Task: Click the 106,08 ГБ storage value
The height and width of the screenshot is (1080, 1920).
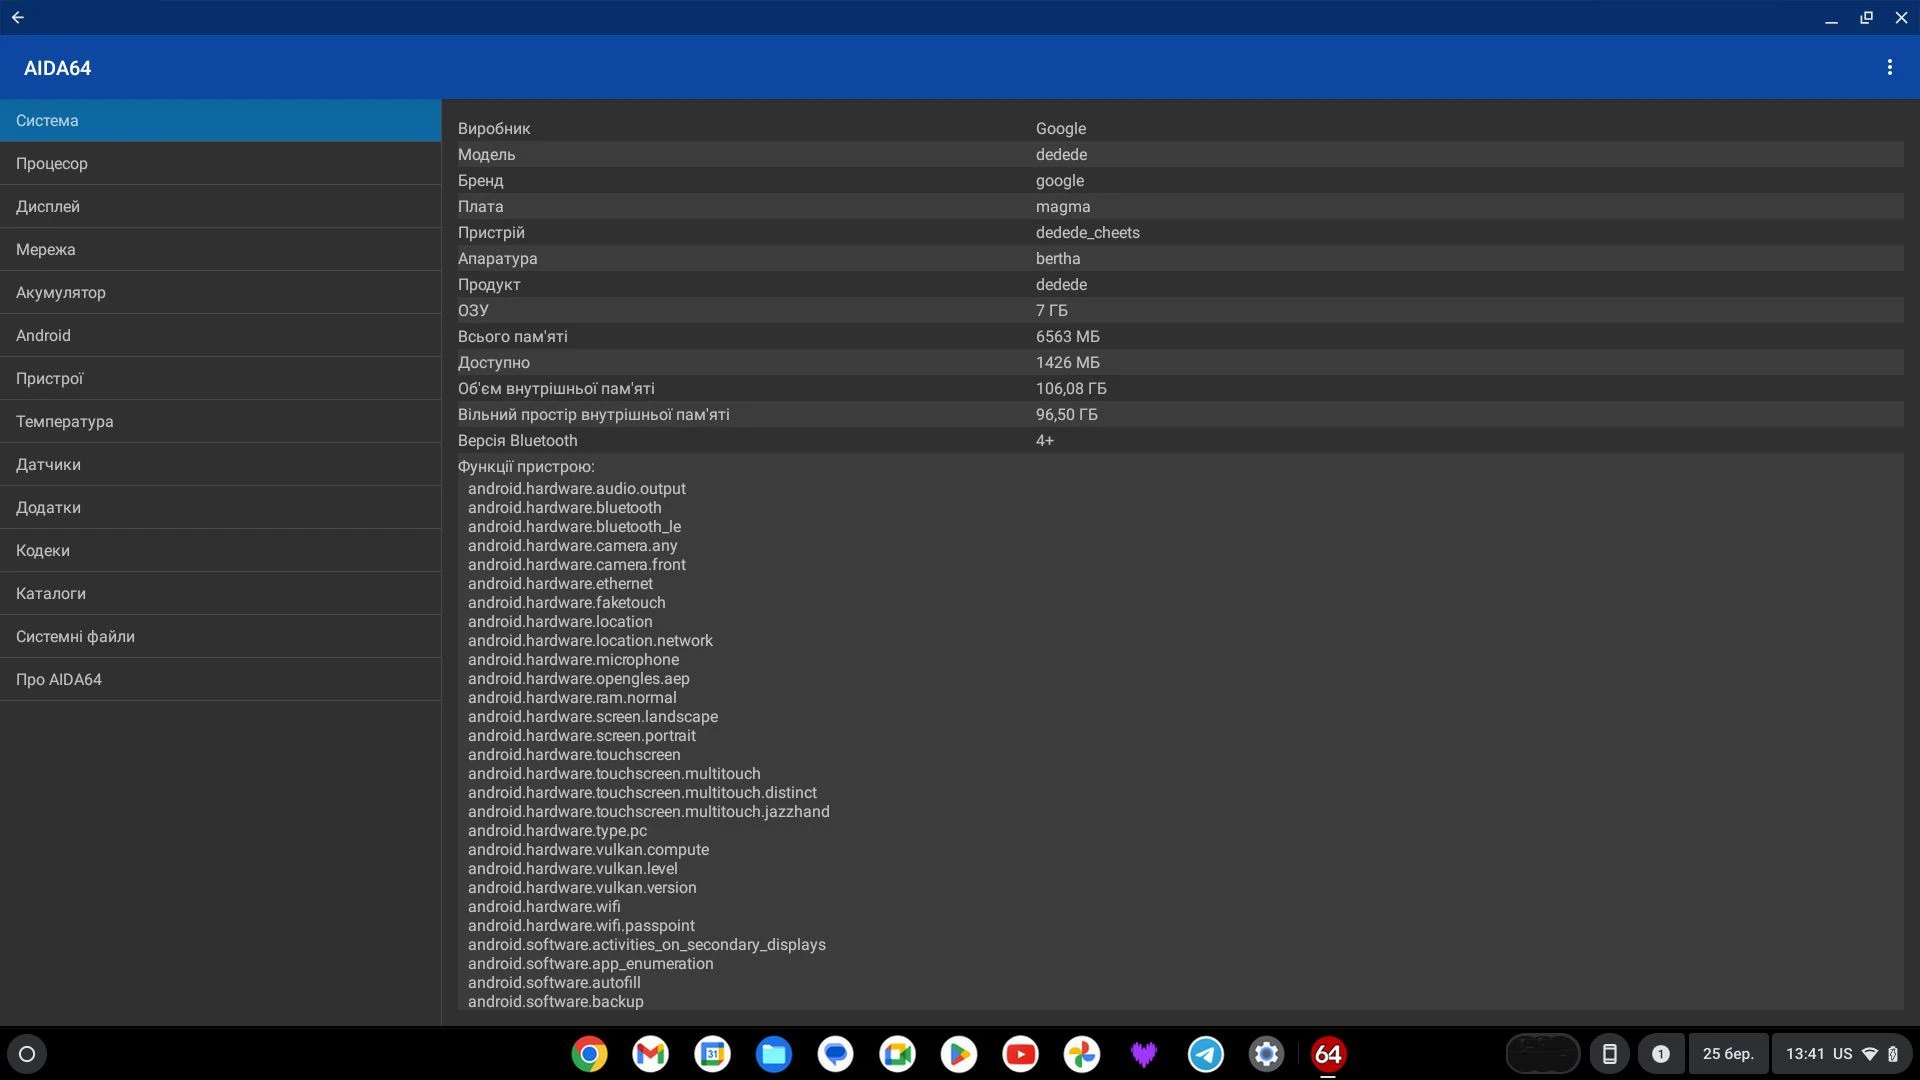Action: tap(1071, 388)
